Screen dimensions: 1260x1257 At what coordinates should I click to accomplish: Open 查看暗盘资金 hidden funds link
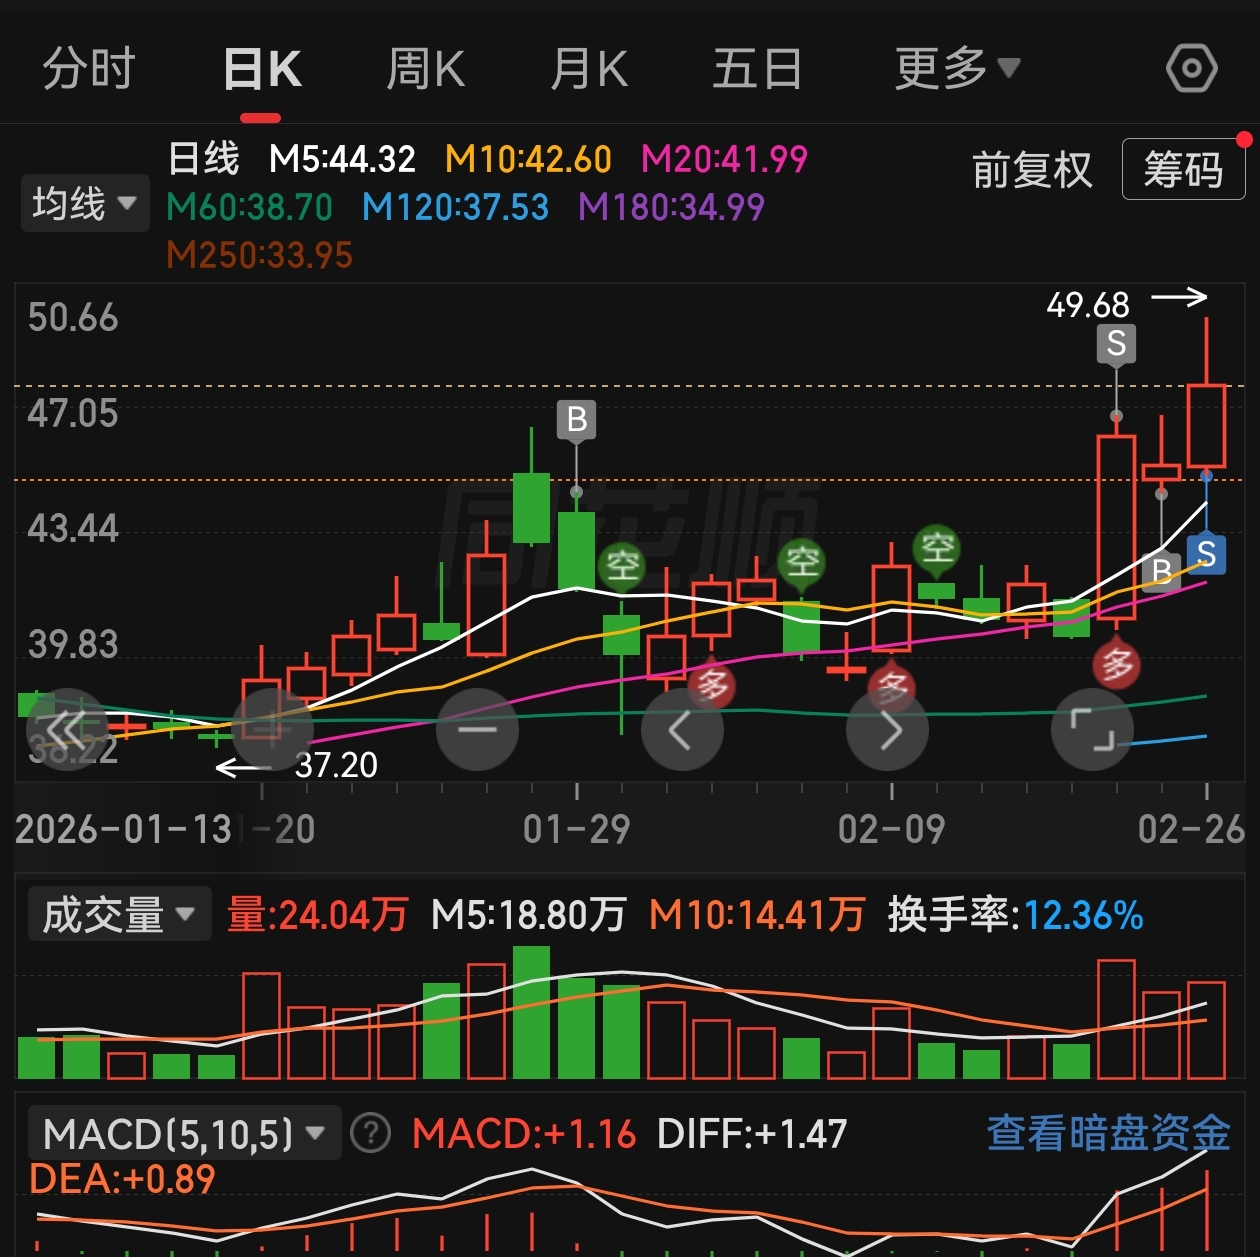tap(1108, 1133)
